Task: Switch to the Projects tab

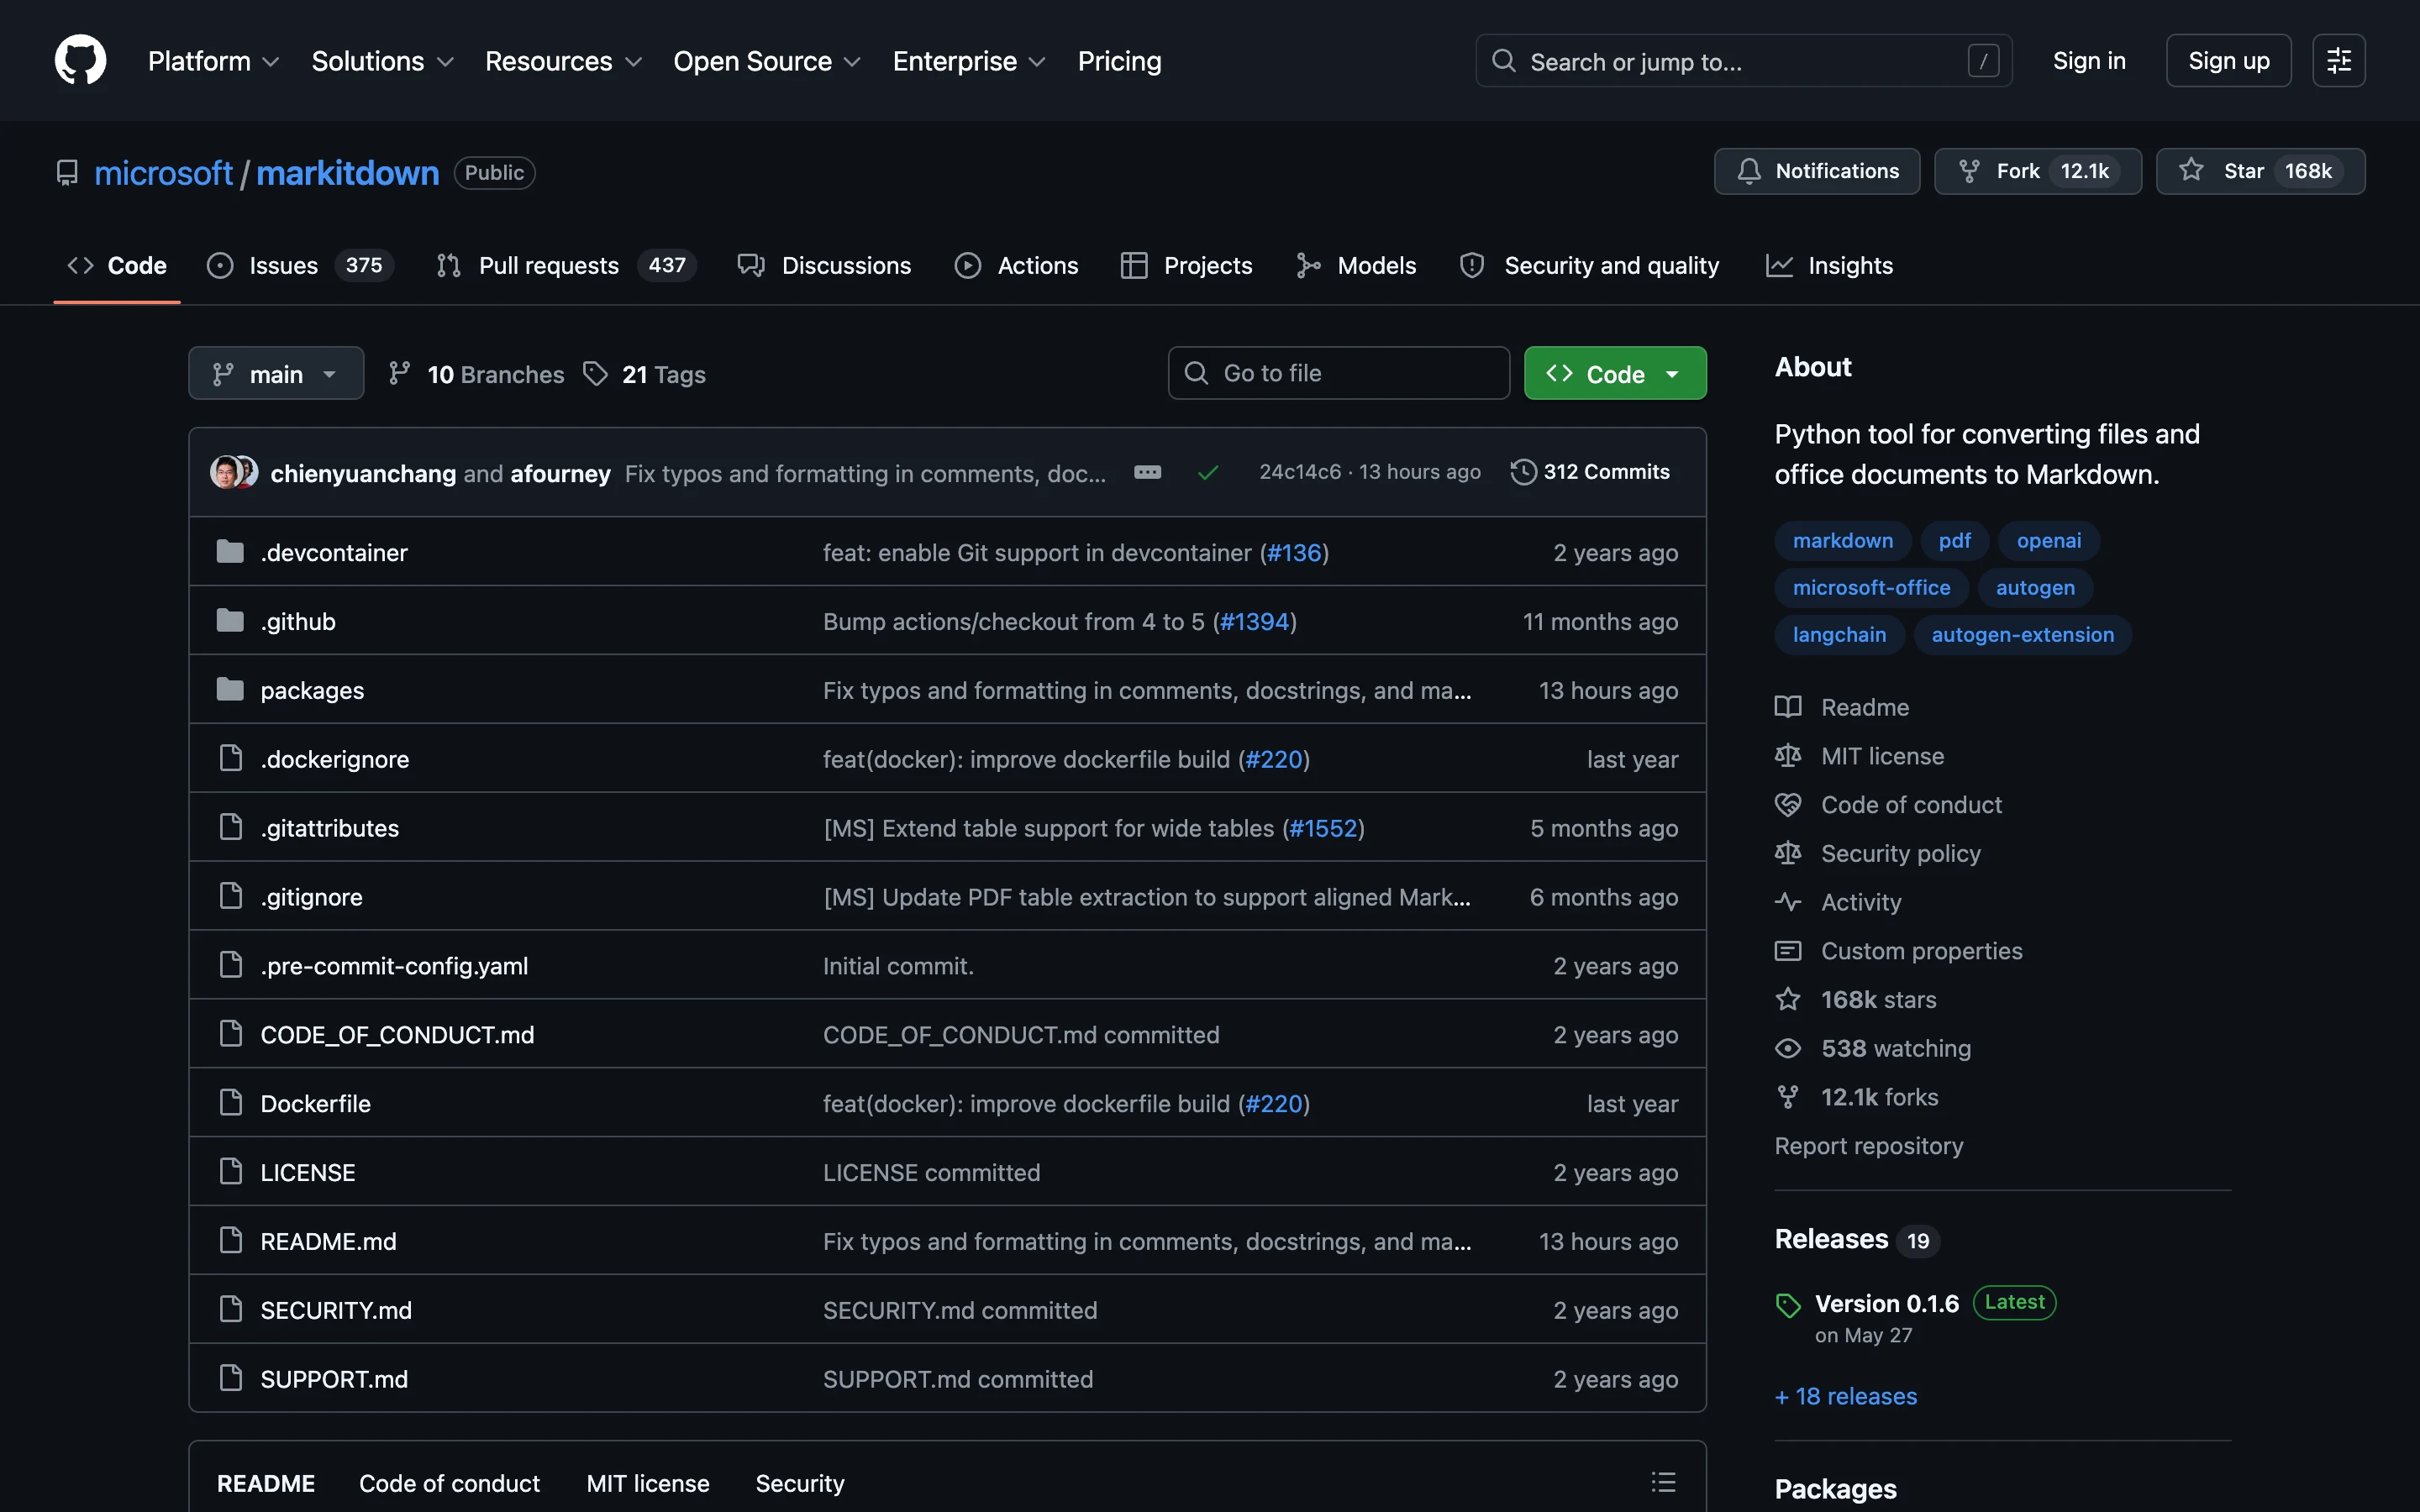Action: click(x=1186, y=265)
